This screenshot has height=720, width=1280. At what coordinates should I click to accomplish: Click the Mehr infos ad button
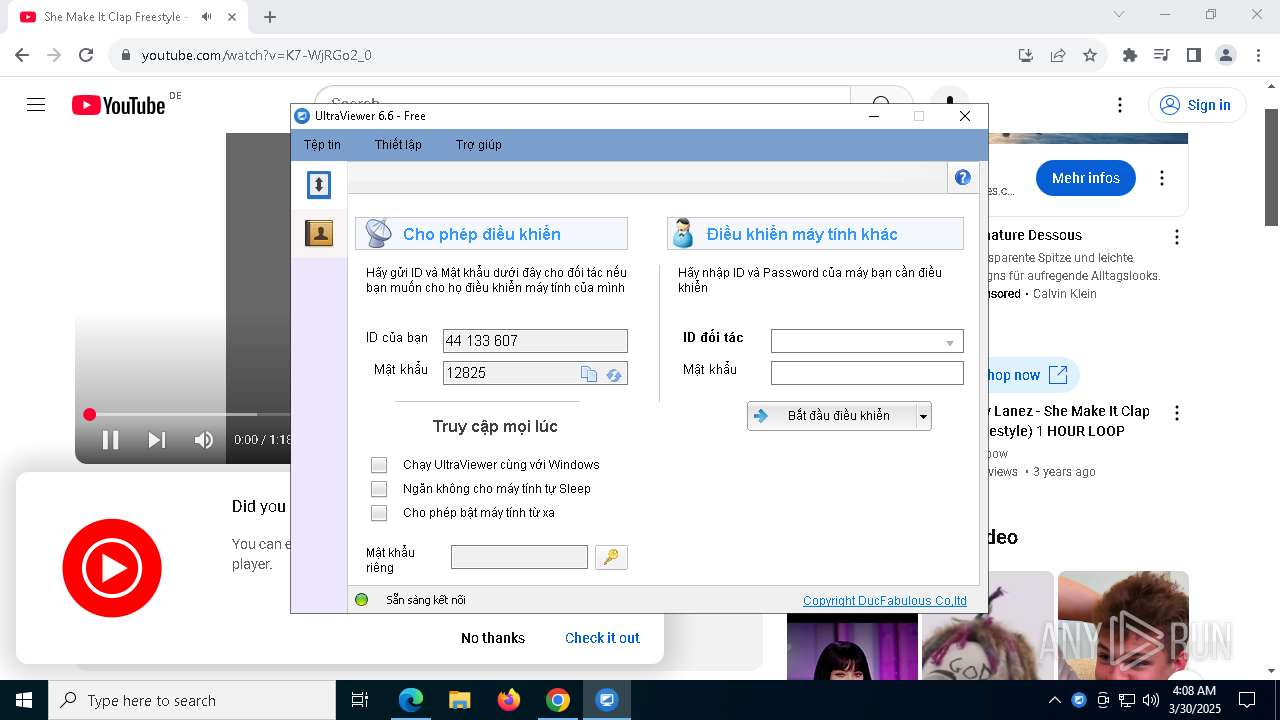click(x=1086, y=178)
